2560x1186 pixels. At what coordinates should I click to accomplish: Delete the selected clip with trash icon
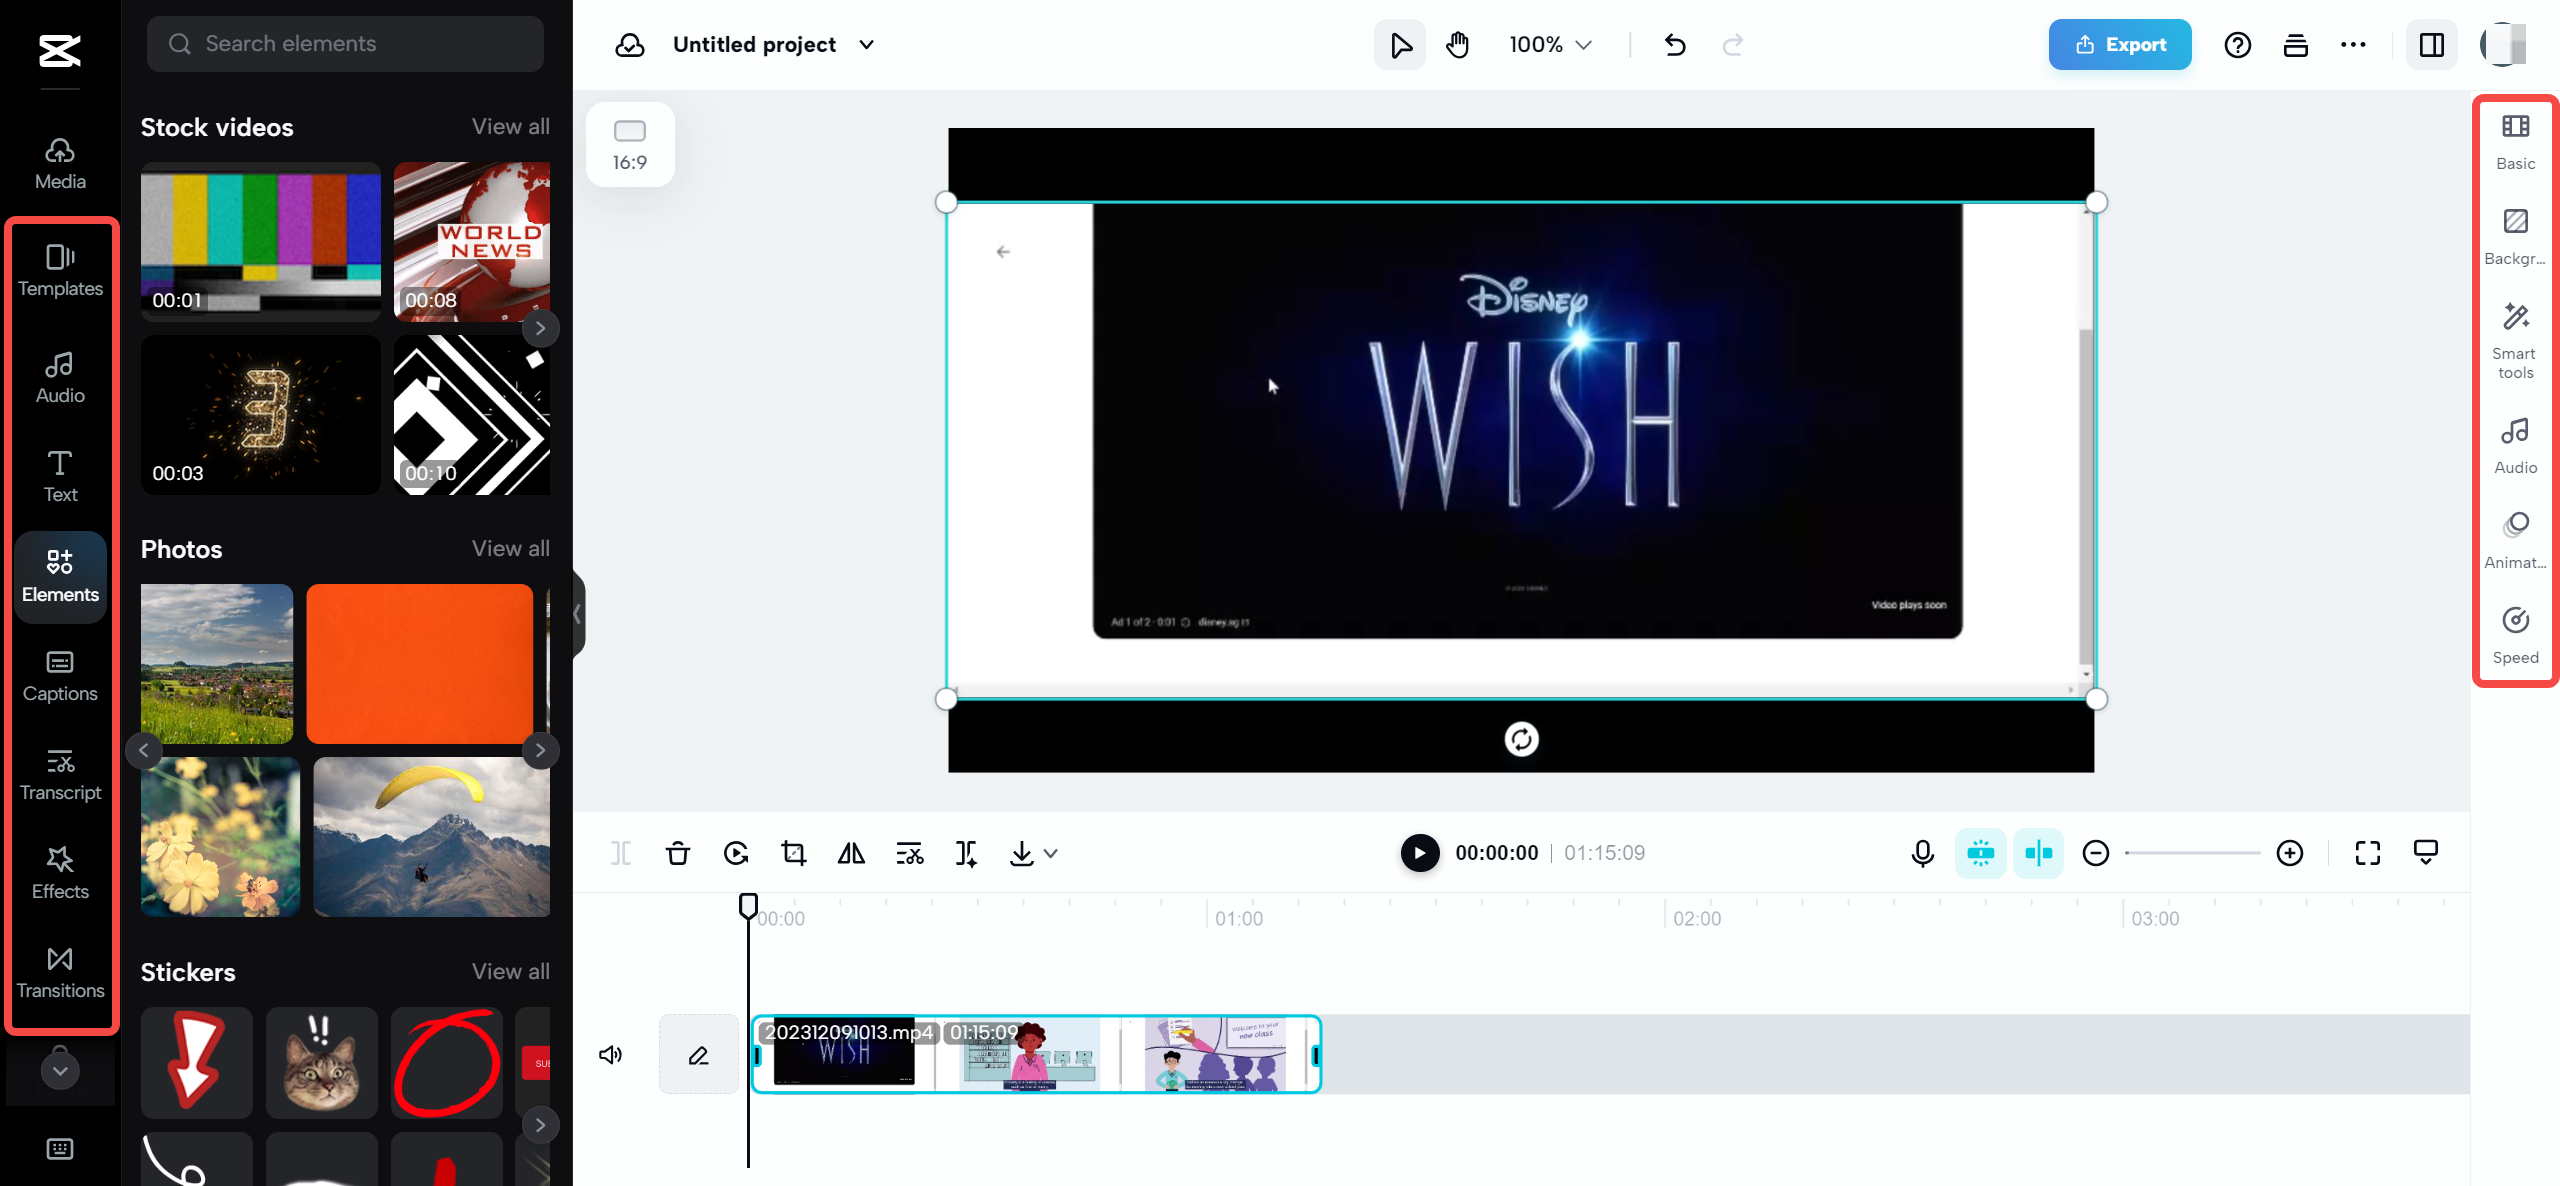tap(678, 853)
